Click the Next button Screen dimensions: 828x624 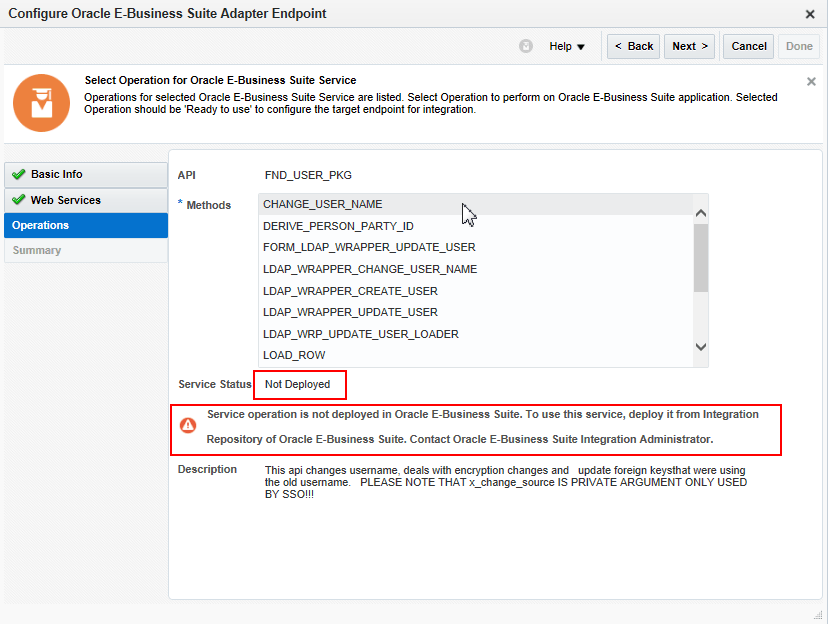pos(689,45)
